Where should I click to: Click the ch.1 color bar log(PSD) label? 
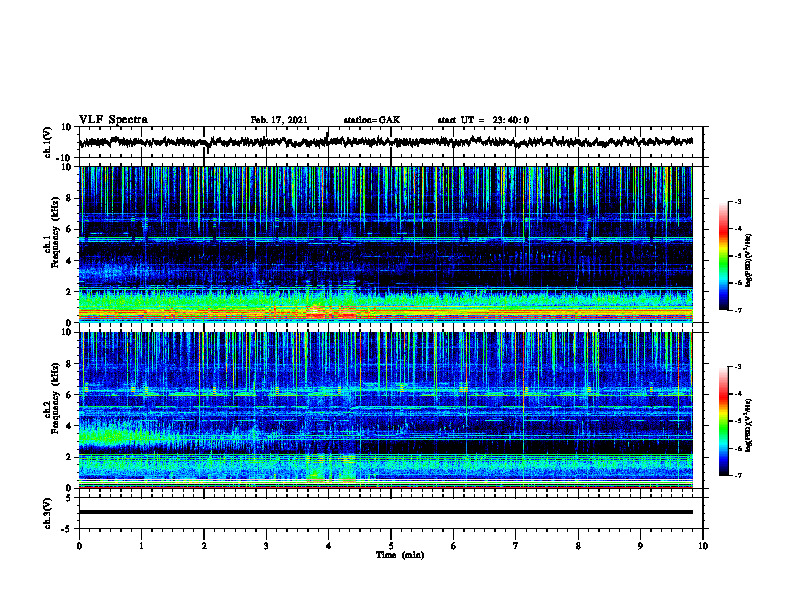click(748, 260)
